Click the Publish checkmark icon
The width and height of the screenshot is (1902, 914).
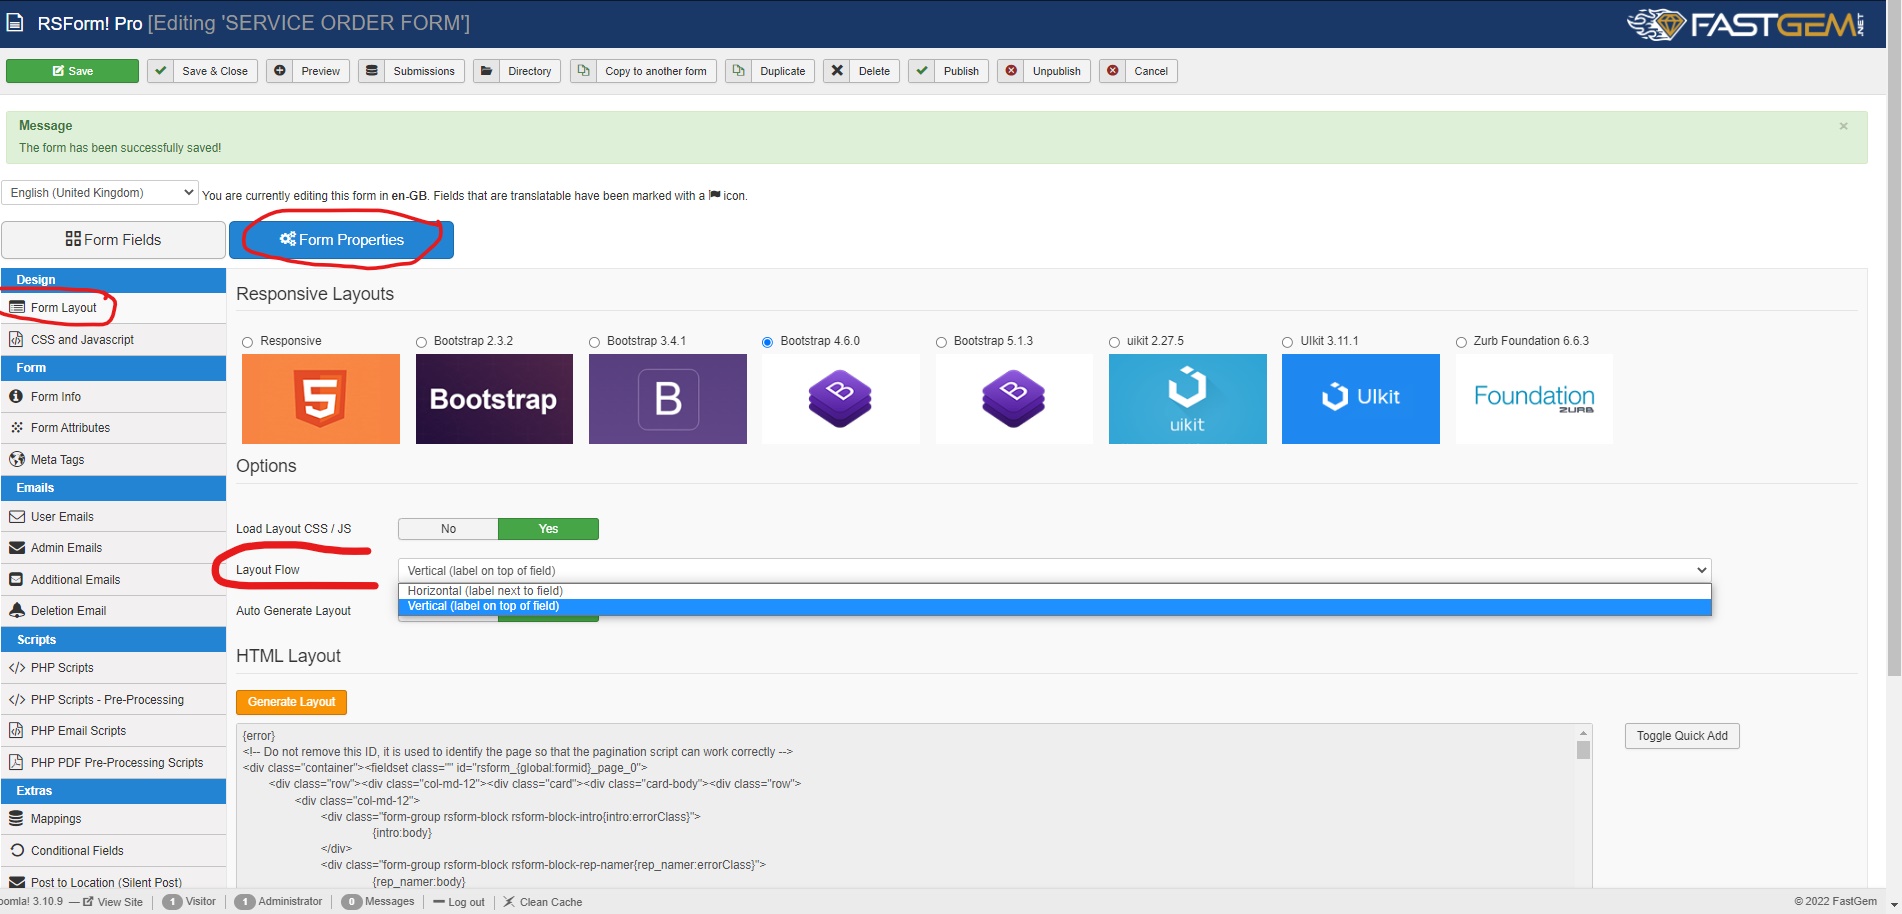(x=922, y=71)
